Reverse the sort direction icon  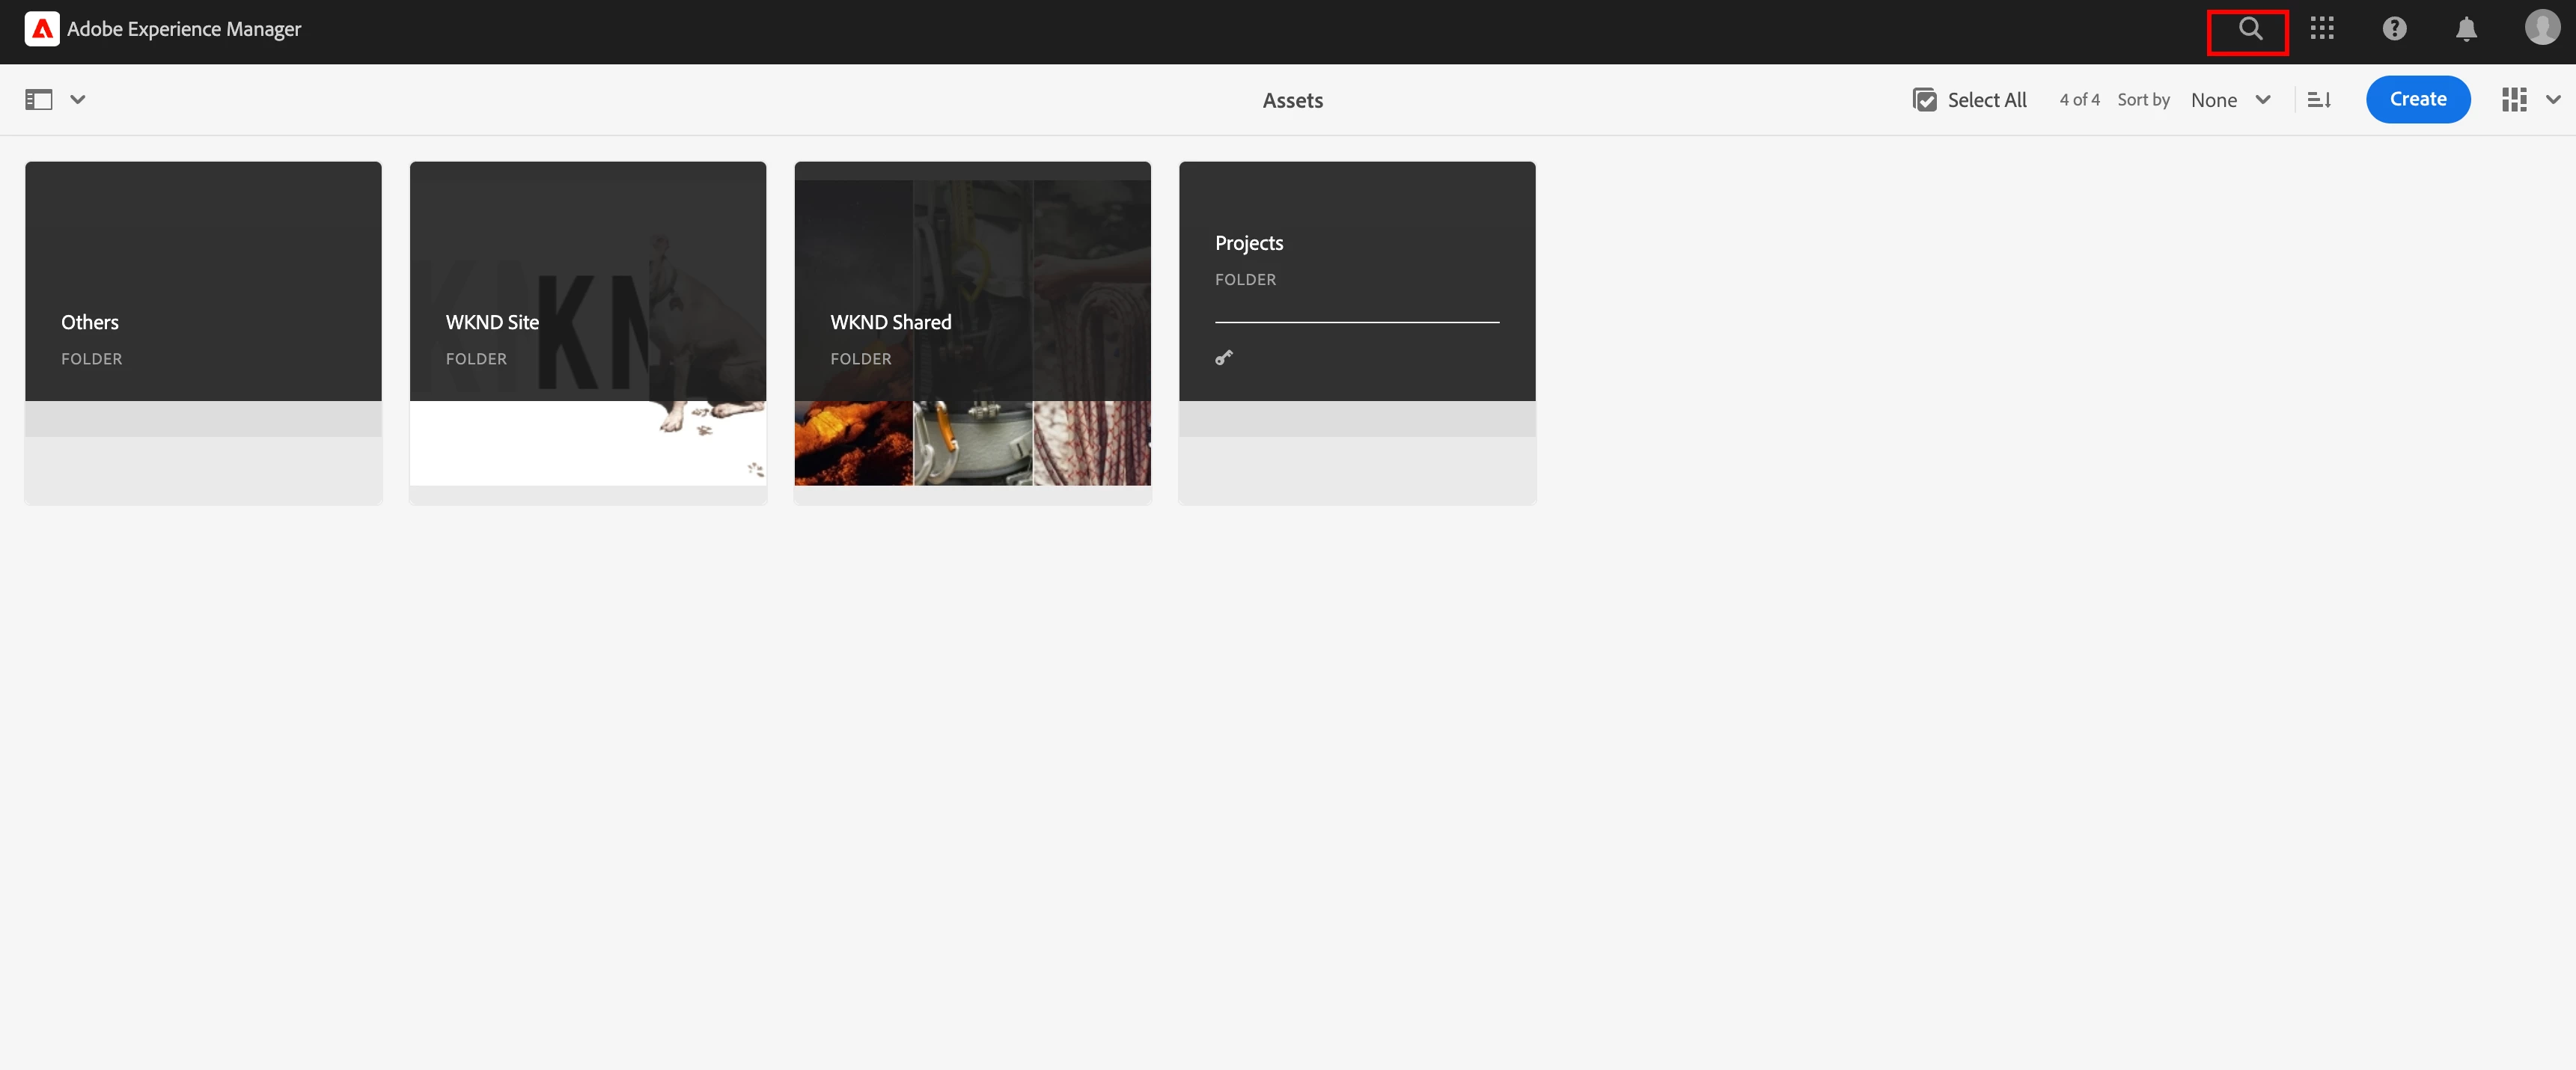tap(2319, 100)
